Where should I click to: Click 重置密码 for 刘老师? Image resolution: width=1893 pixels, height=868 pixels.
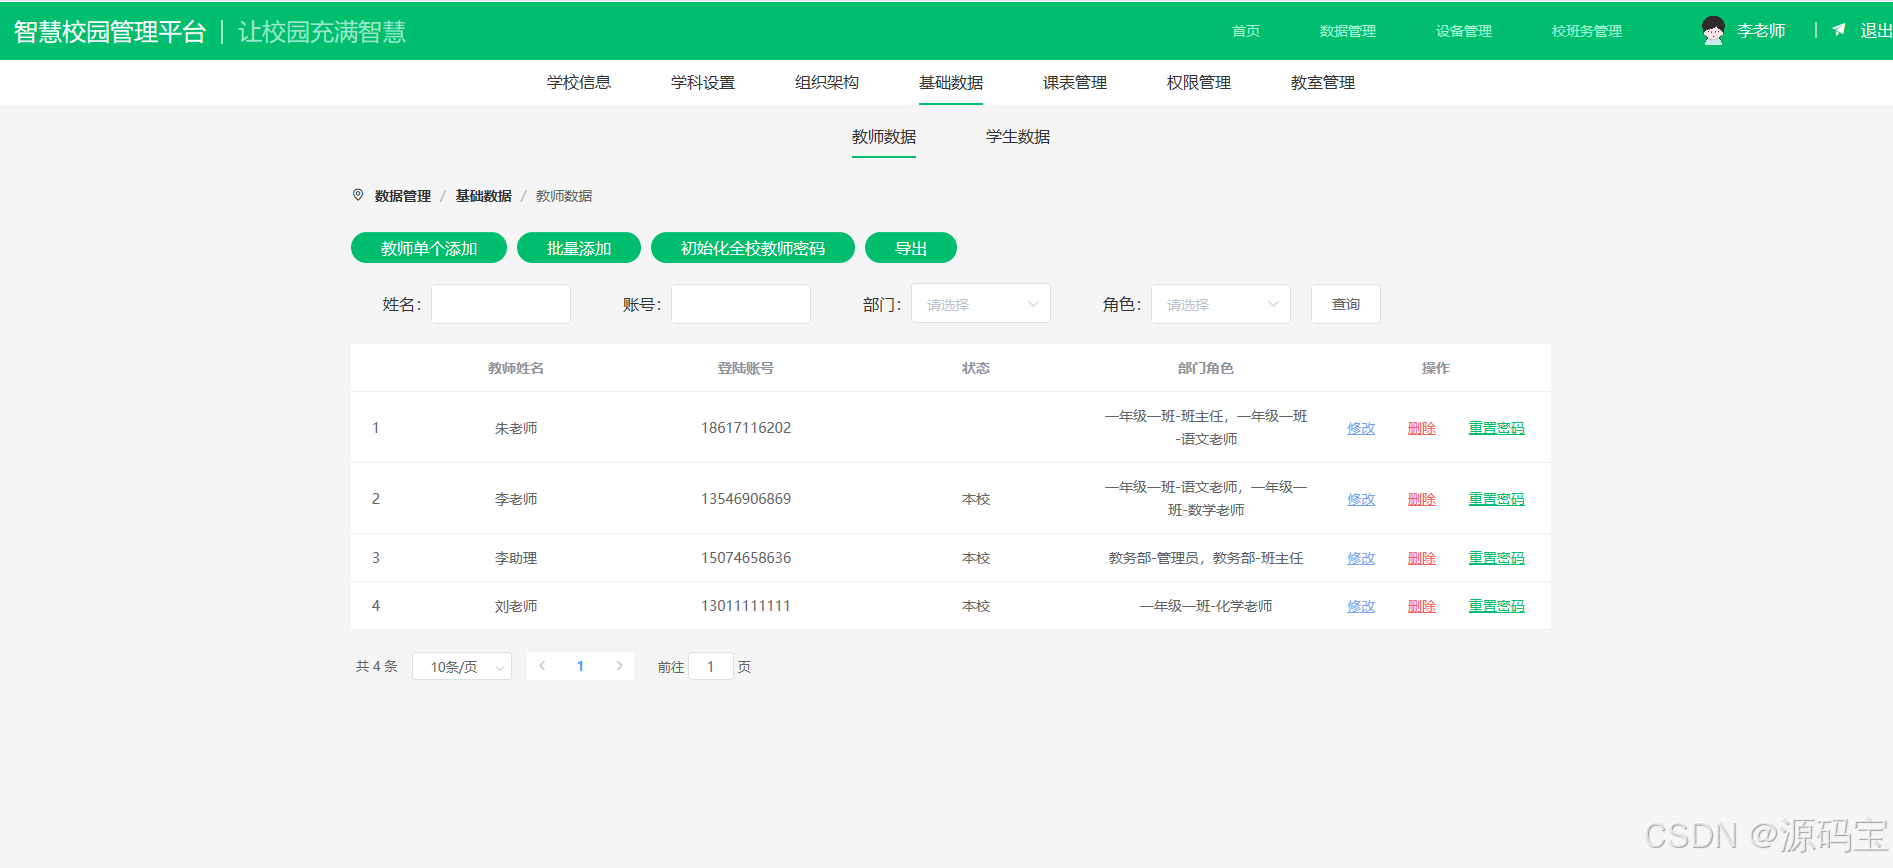pyautogui.click(x=1497, y=606)
